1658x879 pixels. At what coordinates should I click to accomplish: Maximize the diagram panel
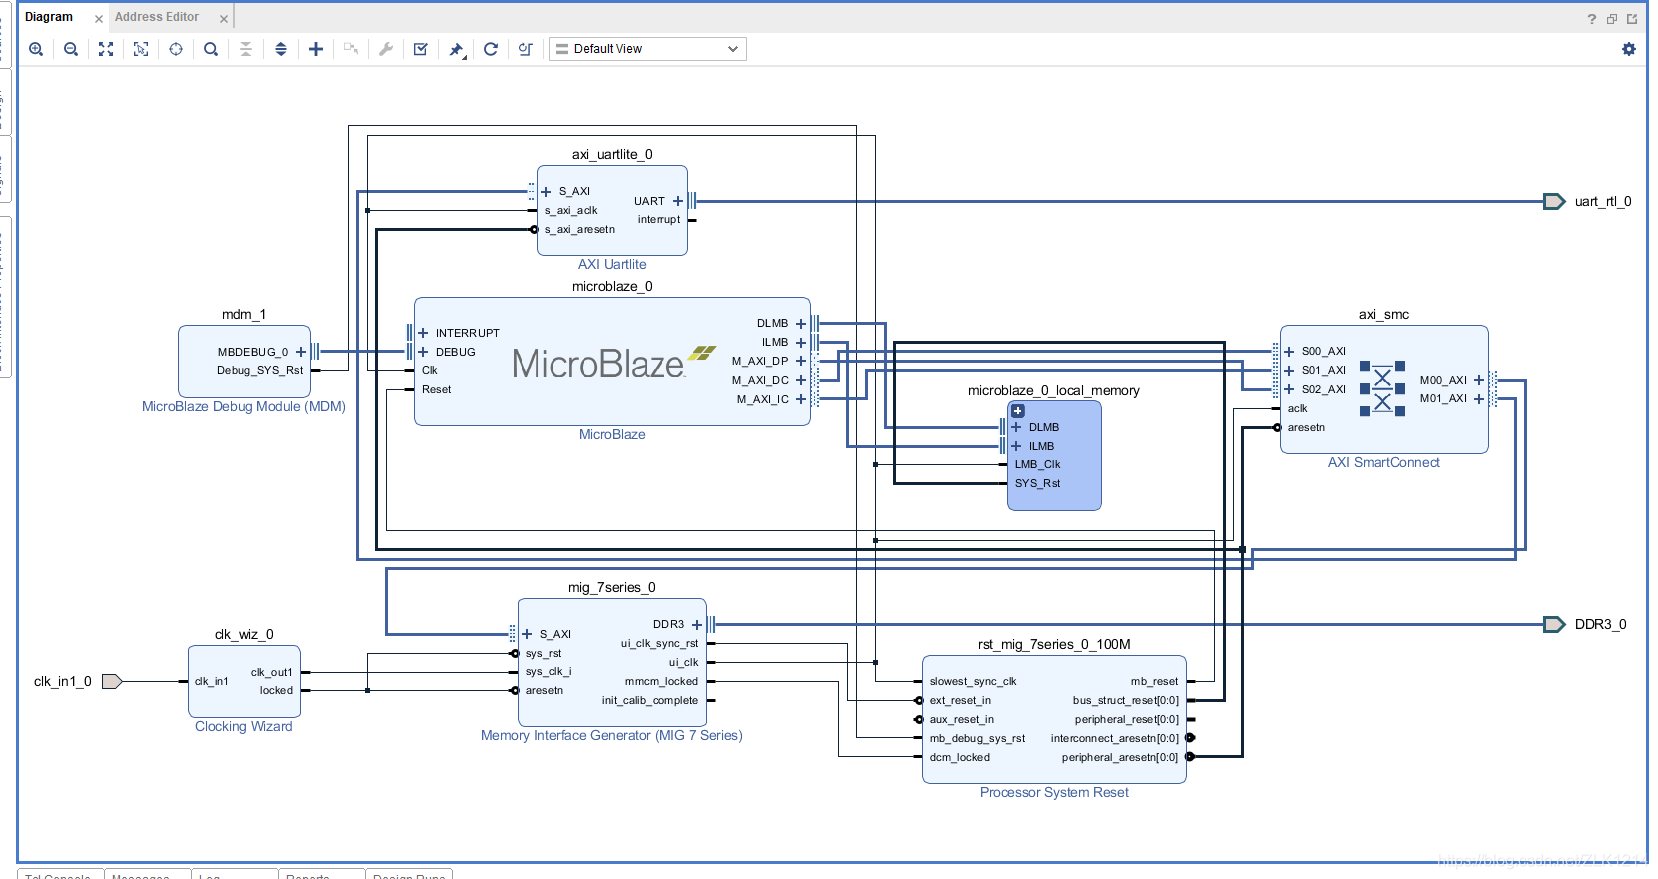(1632, 19)
